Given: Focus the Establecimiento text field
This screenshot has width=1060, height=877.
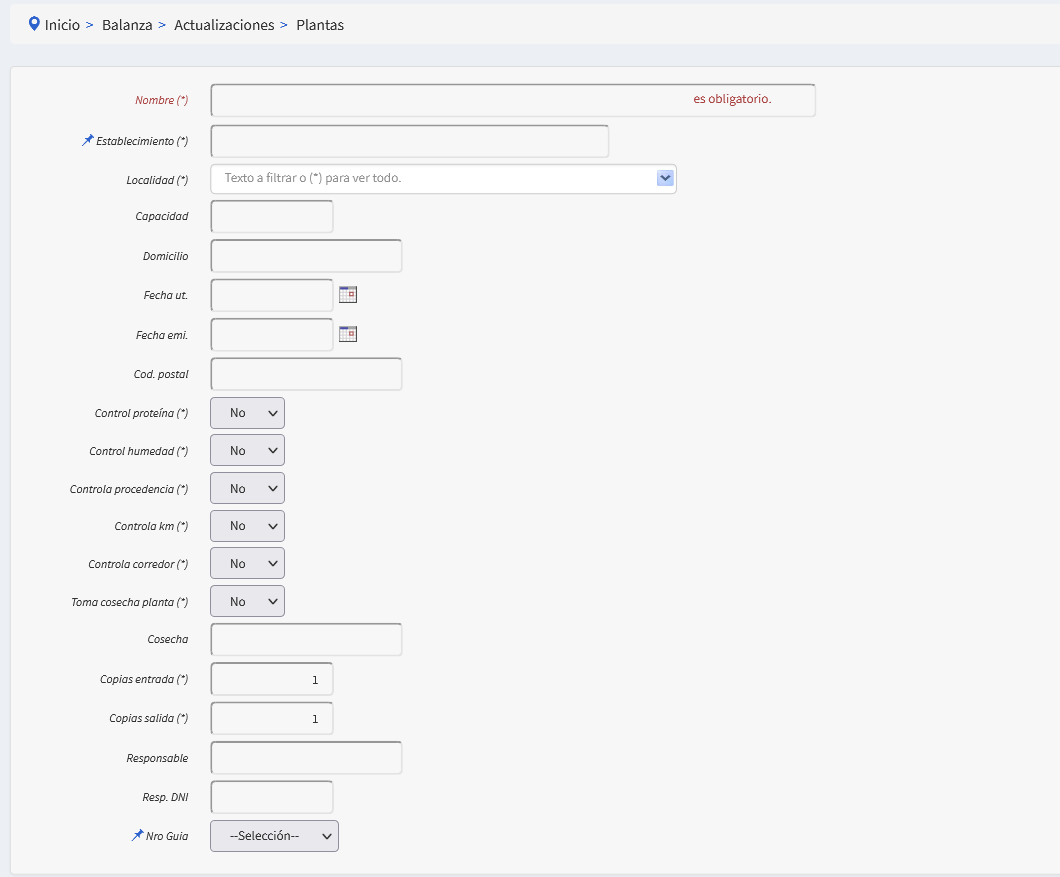Looking at the screenshot, I should click(x=409, y=141).
